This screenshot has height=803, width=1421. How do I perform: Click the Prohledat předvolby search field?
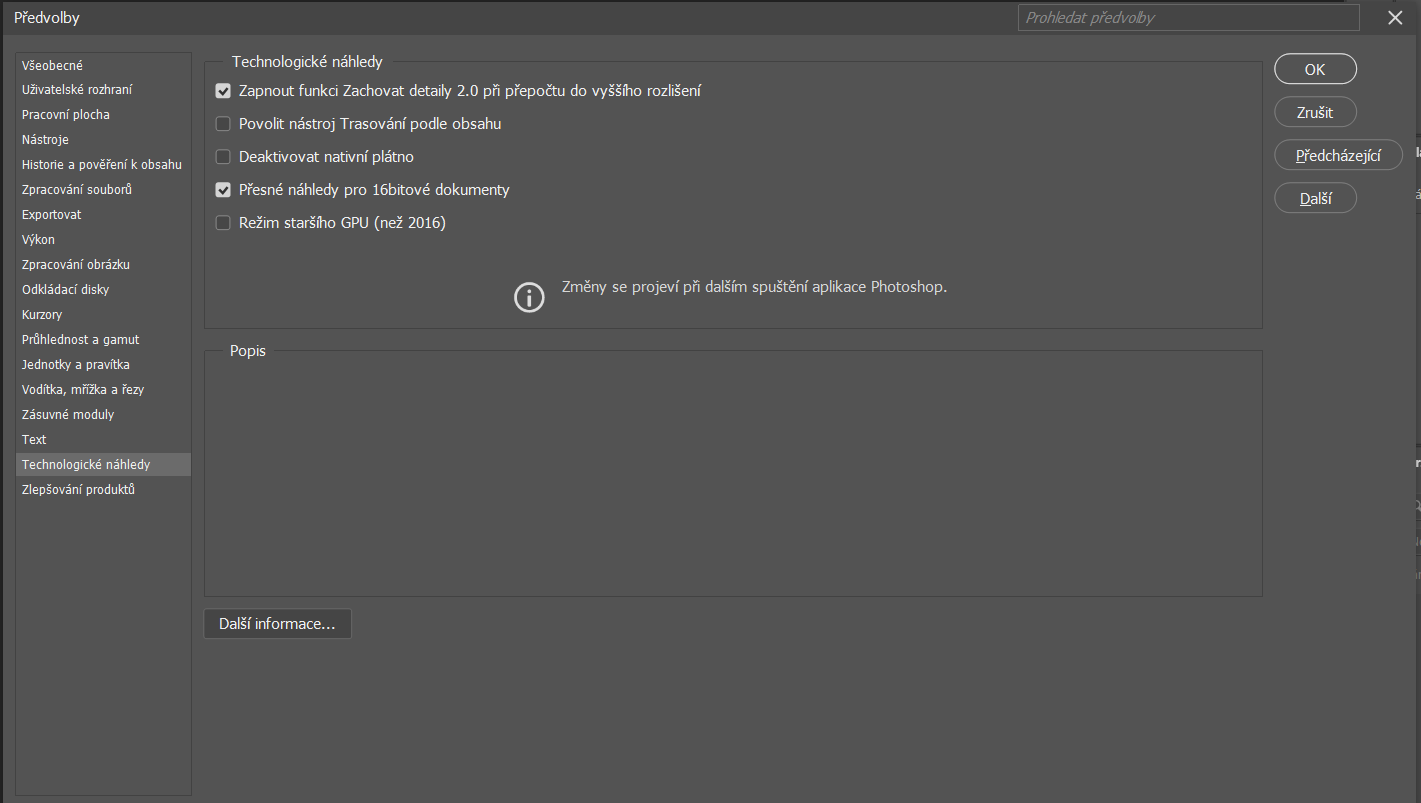coord(1188,18)
